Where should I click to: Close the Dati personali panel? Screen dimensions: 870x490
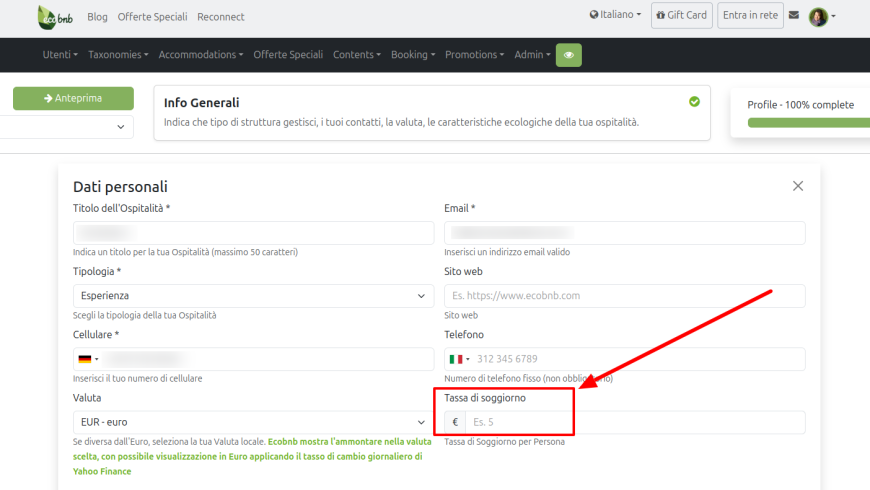tap(797, 186)
